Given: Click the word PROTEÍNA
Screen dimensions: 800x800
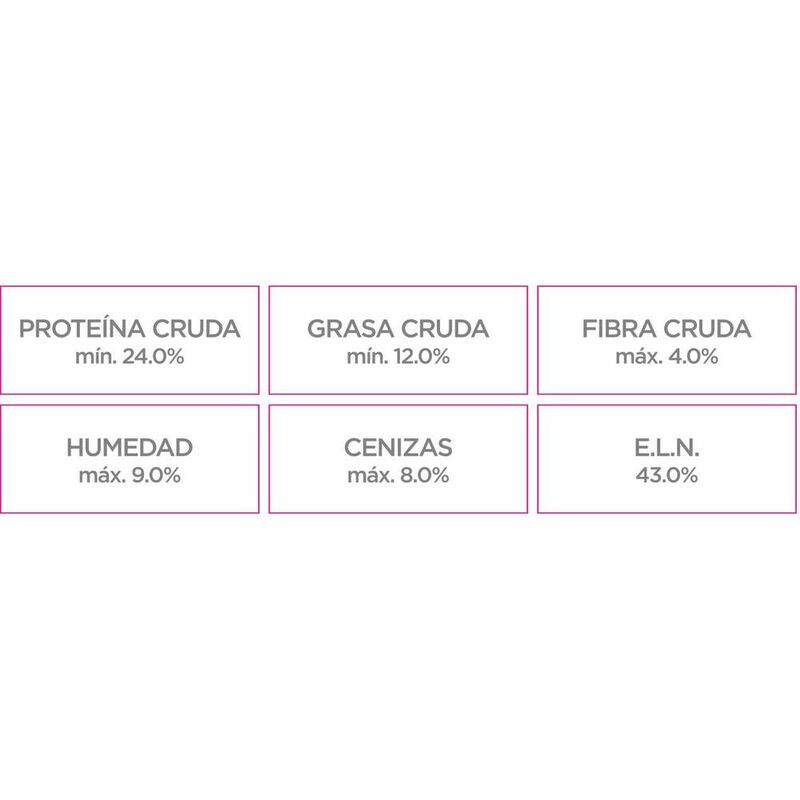Looking at the screenshot, I should click(x=84, y=329).
